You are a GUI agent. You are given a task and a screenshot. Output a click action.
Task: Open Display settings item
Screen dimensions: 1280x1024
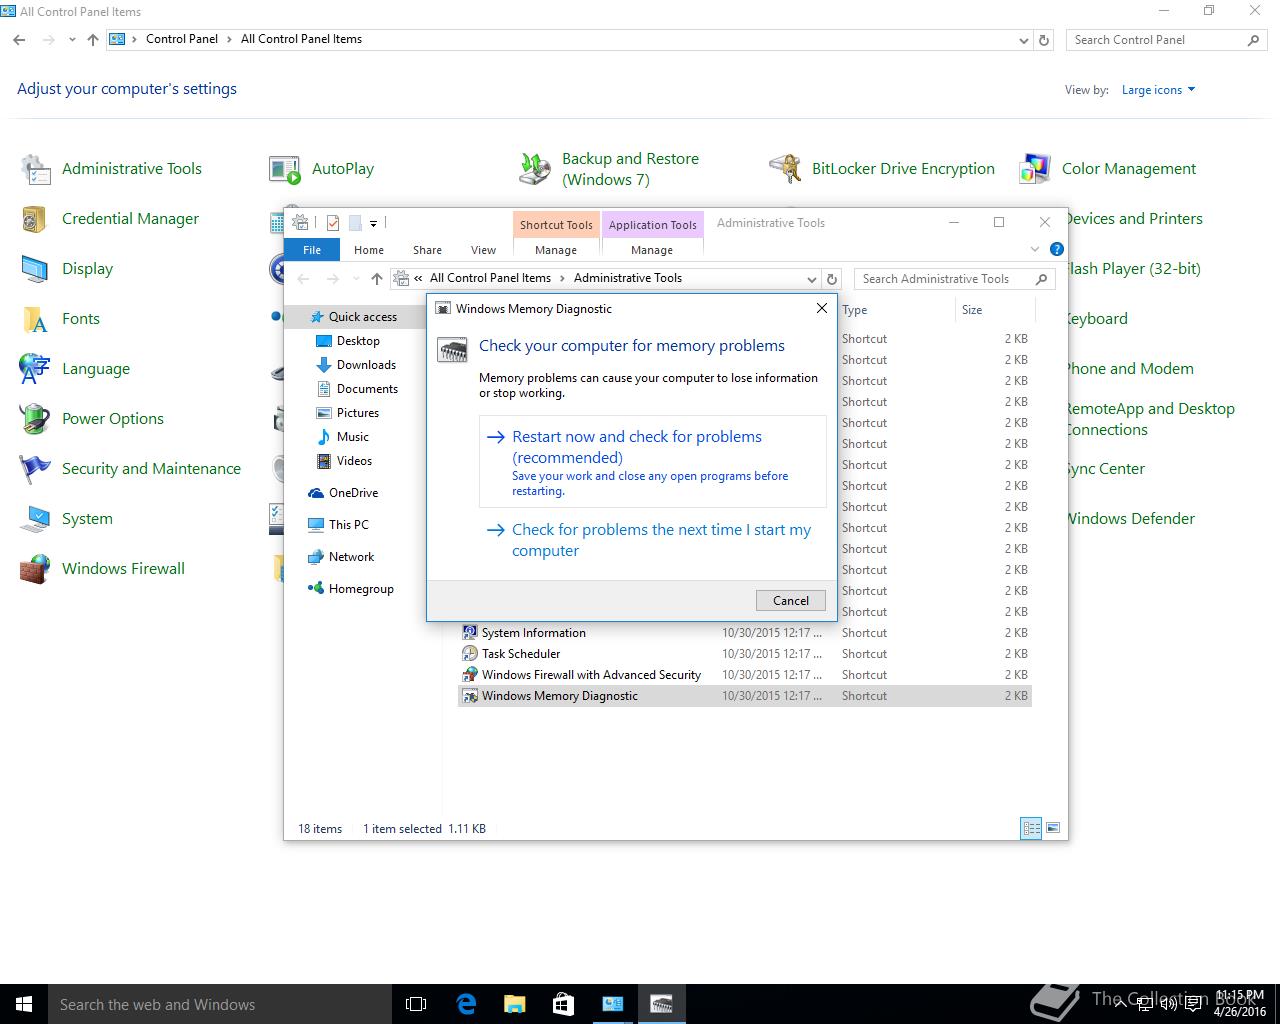pos(67,269)
